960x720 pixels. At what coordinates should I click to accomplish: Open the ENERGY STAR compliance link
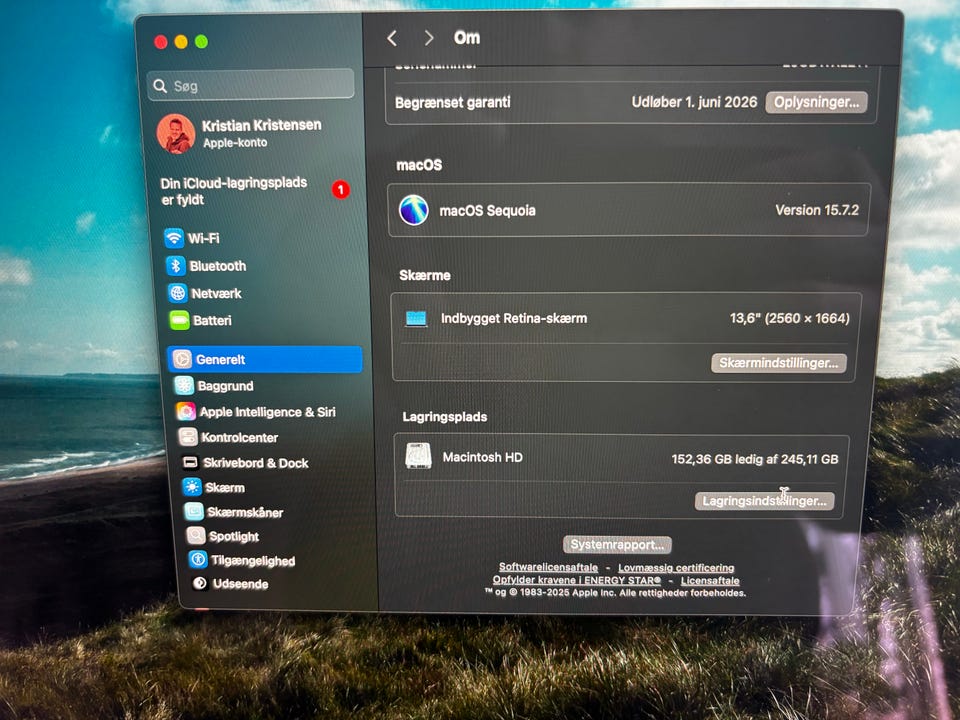point(577,580)
